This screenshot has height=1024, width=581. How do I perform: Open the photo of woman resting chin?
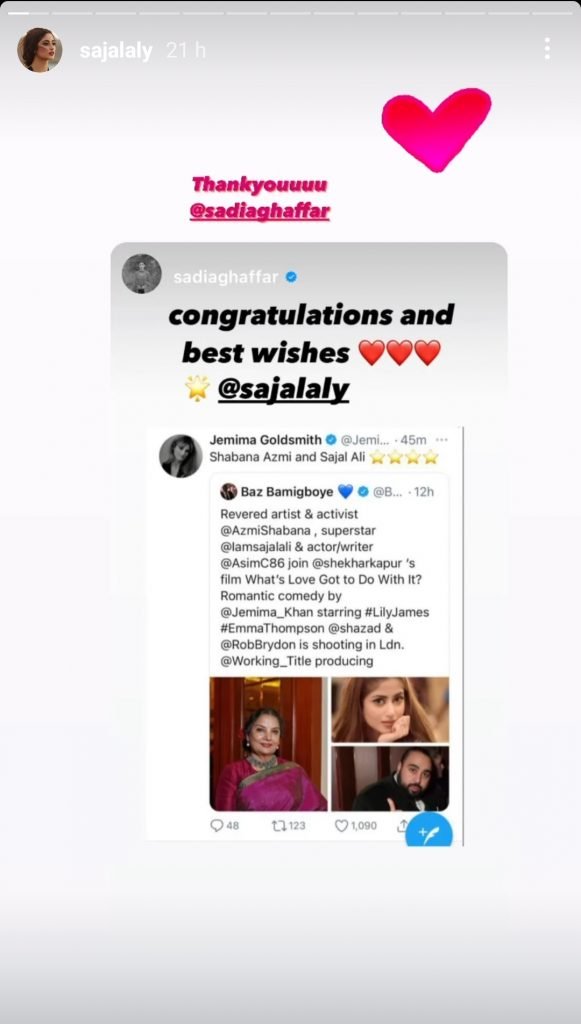click(390, 709)
